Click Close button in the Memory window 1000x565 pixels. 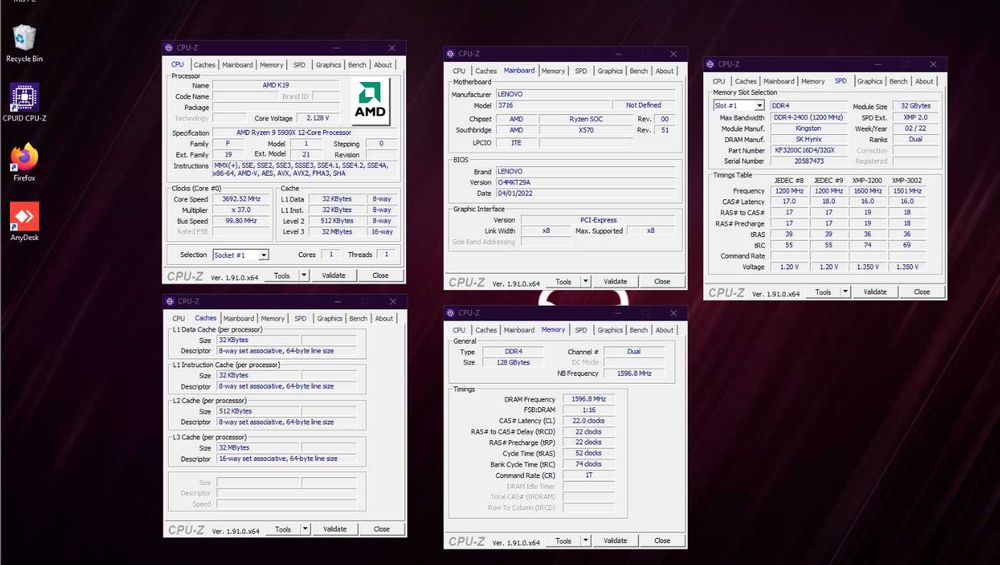coord(663,541)
